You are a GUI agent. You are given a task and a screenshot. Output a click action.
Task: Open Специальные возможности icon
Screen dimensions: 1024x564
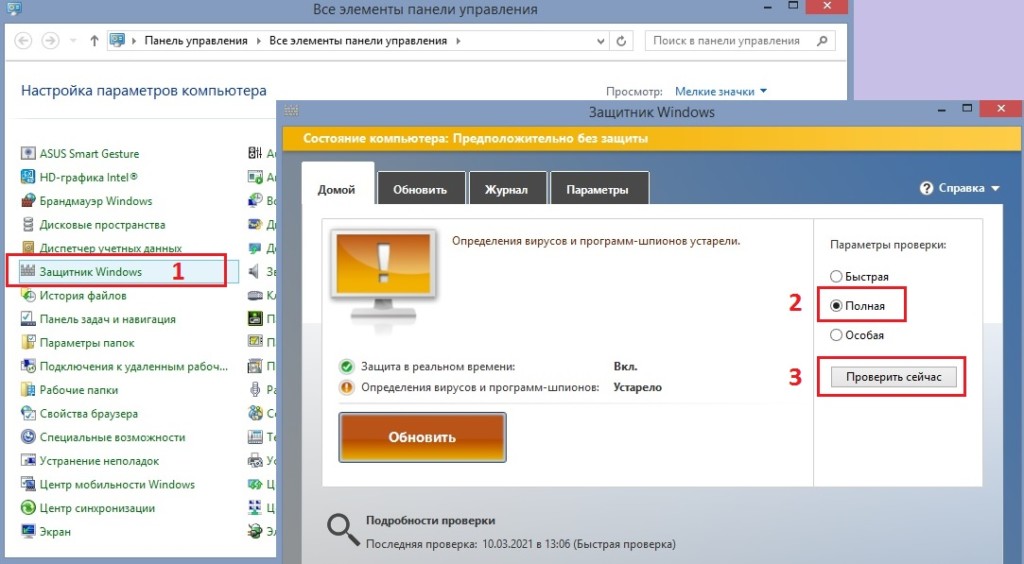[28, 437]
